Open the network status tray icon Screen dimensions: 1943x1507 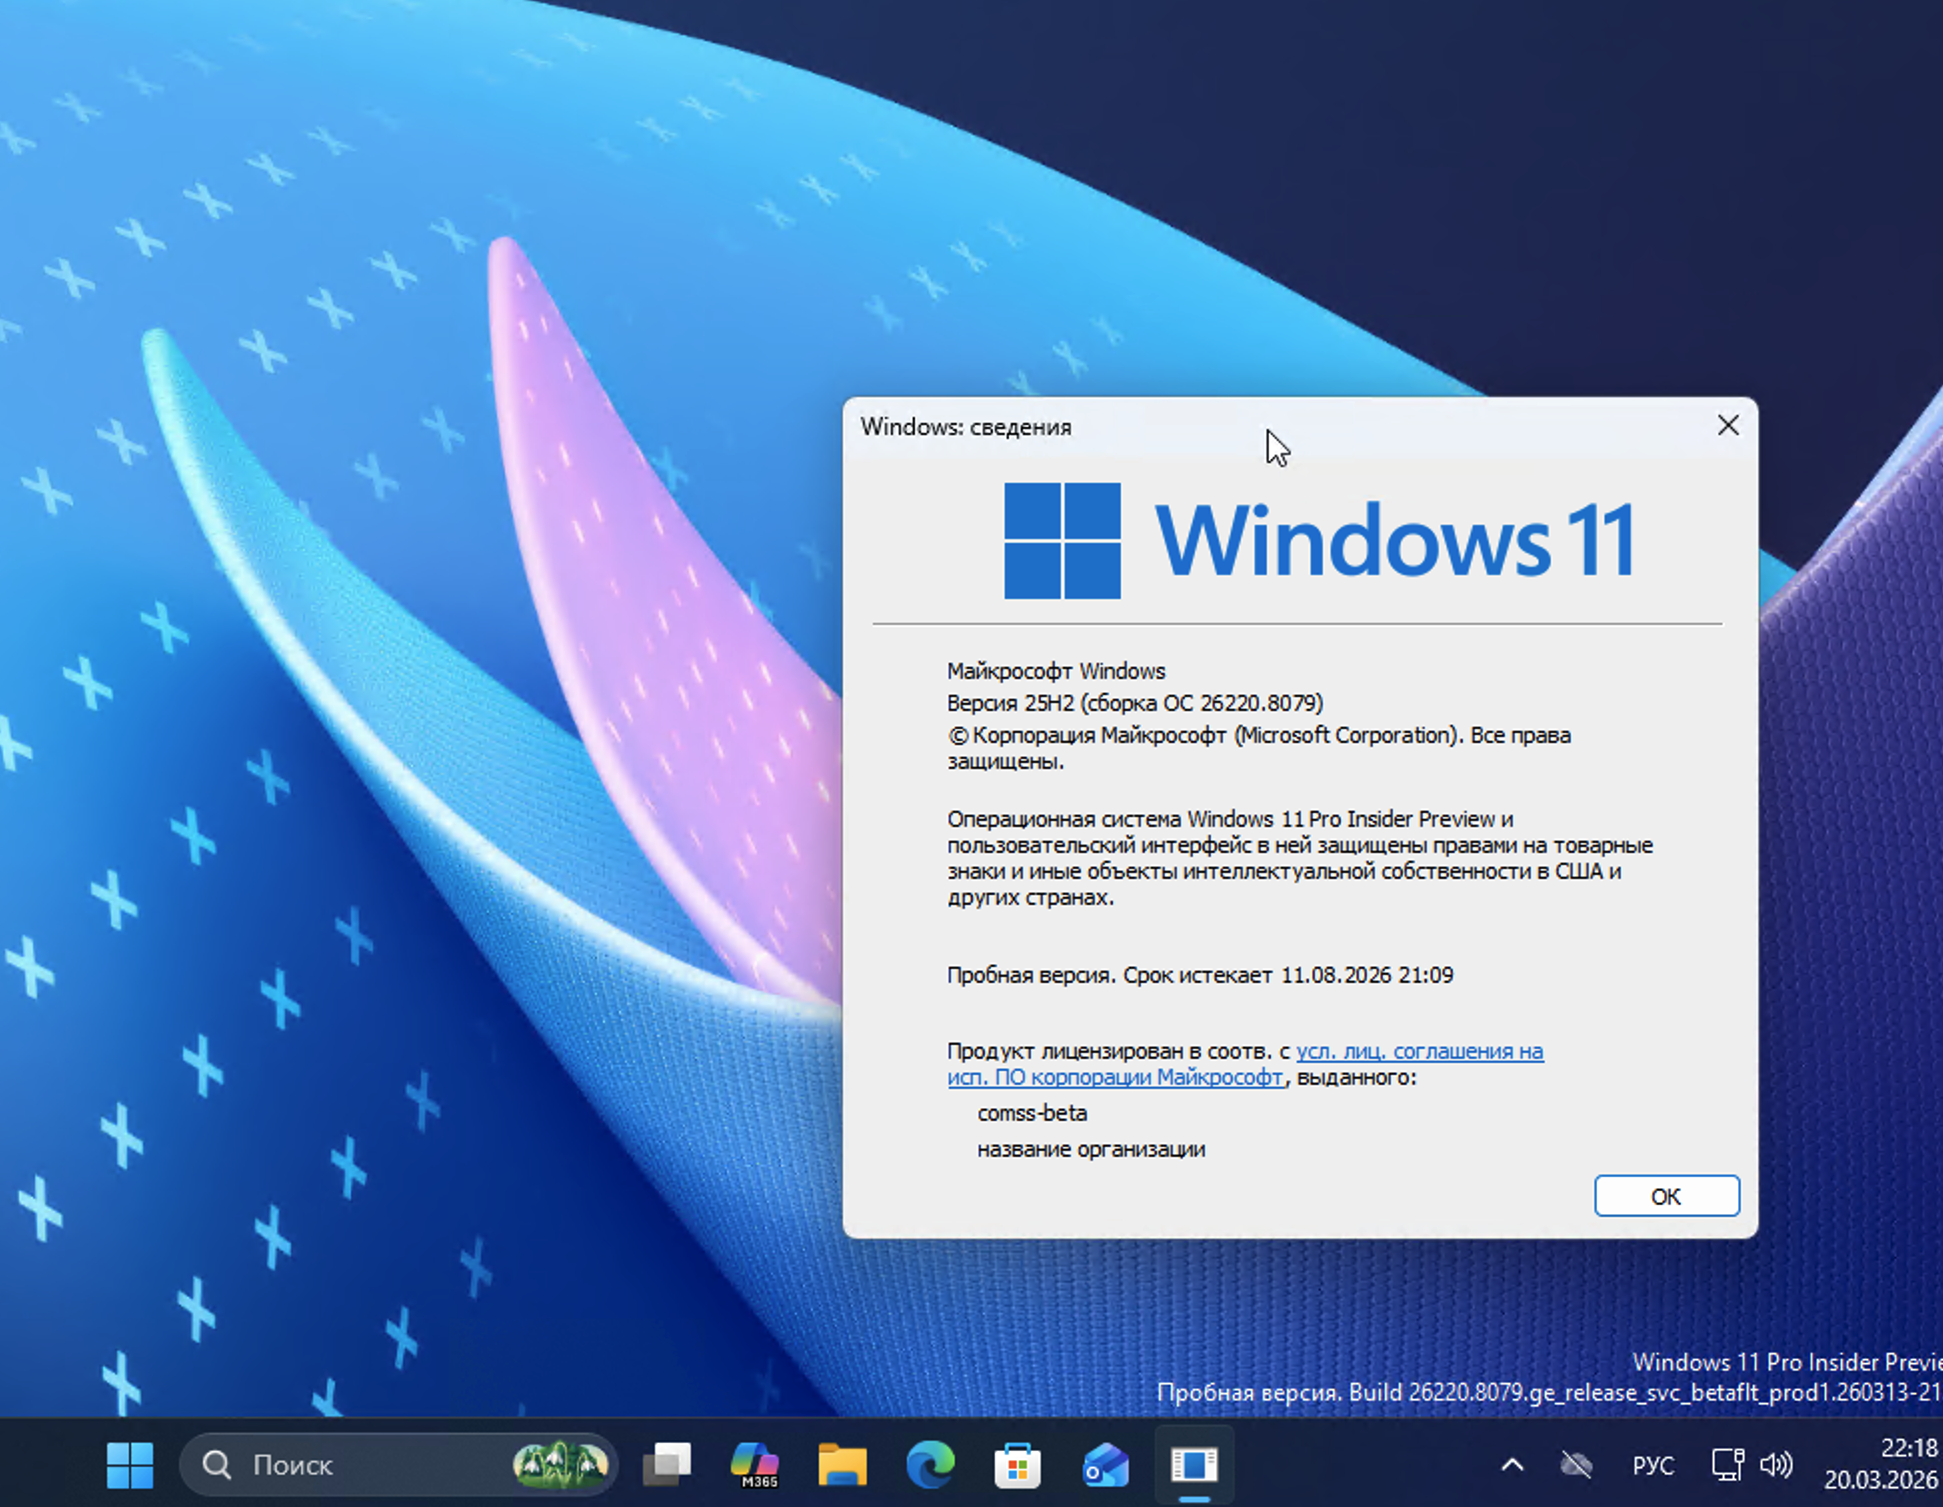1727,1465
